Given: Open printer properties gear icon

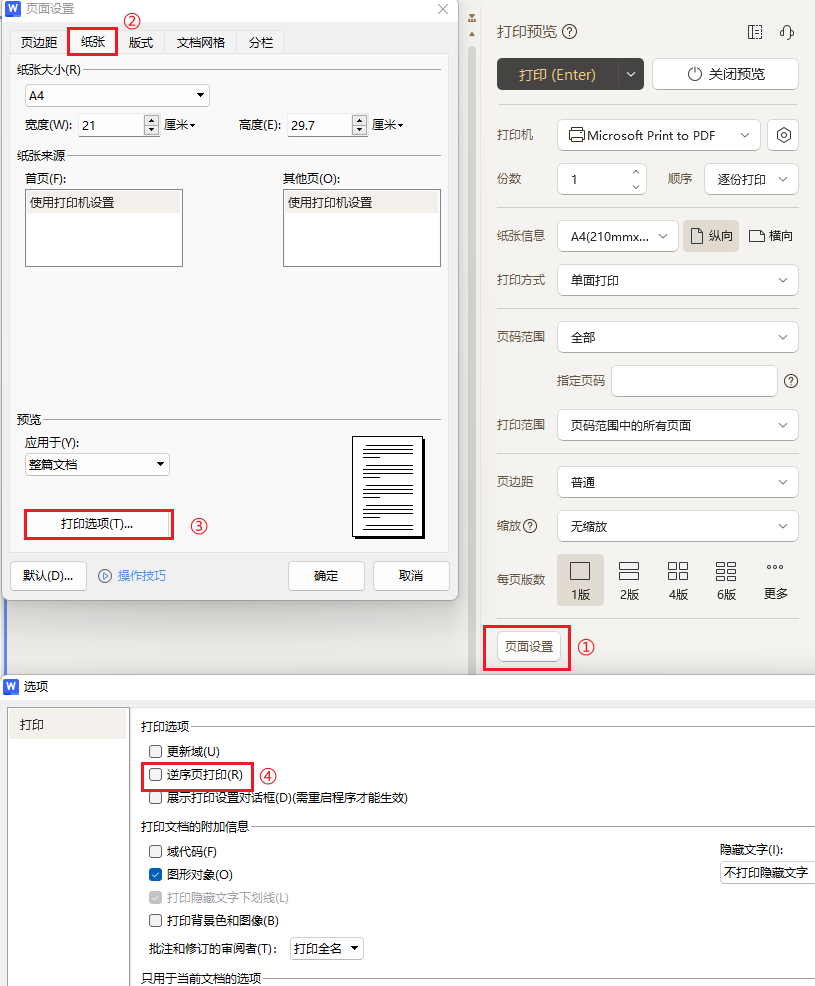Looking at the screenshot, I should click(x=783, y=135).
